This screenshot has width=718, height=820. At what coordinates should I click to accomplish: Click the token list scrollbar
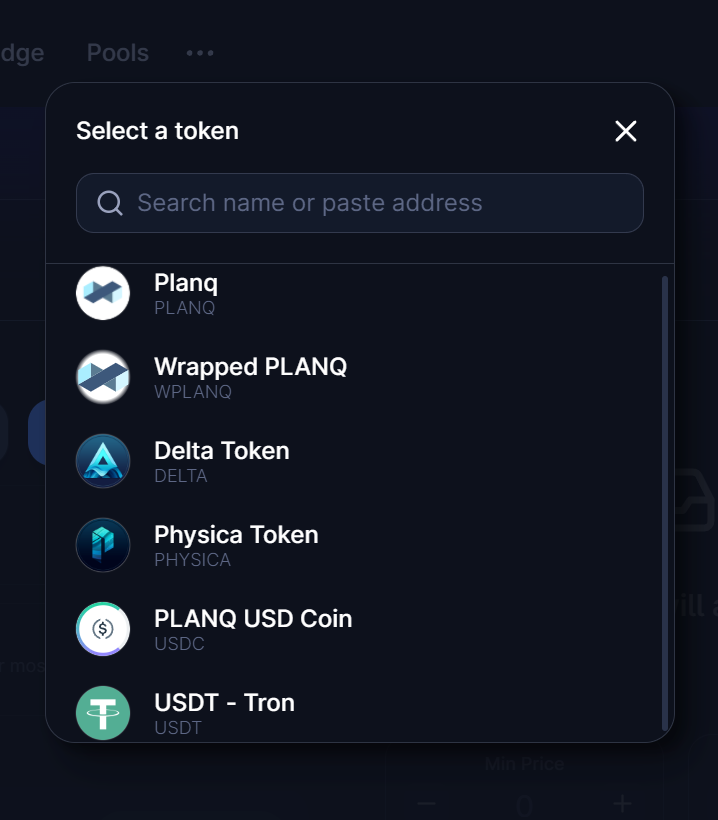(665, 500)
